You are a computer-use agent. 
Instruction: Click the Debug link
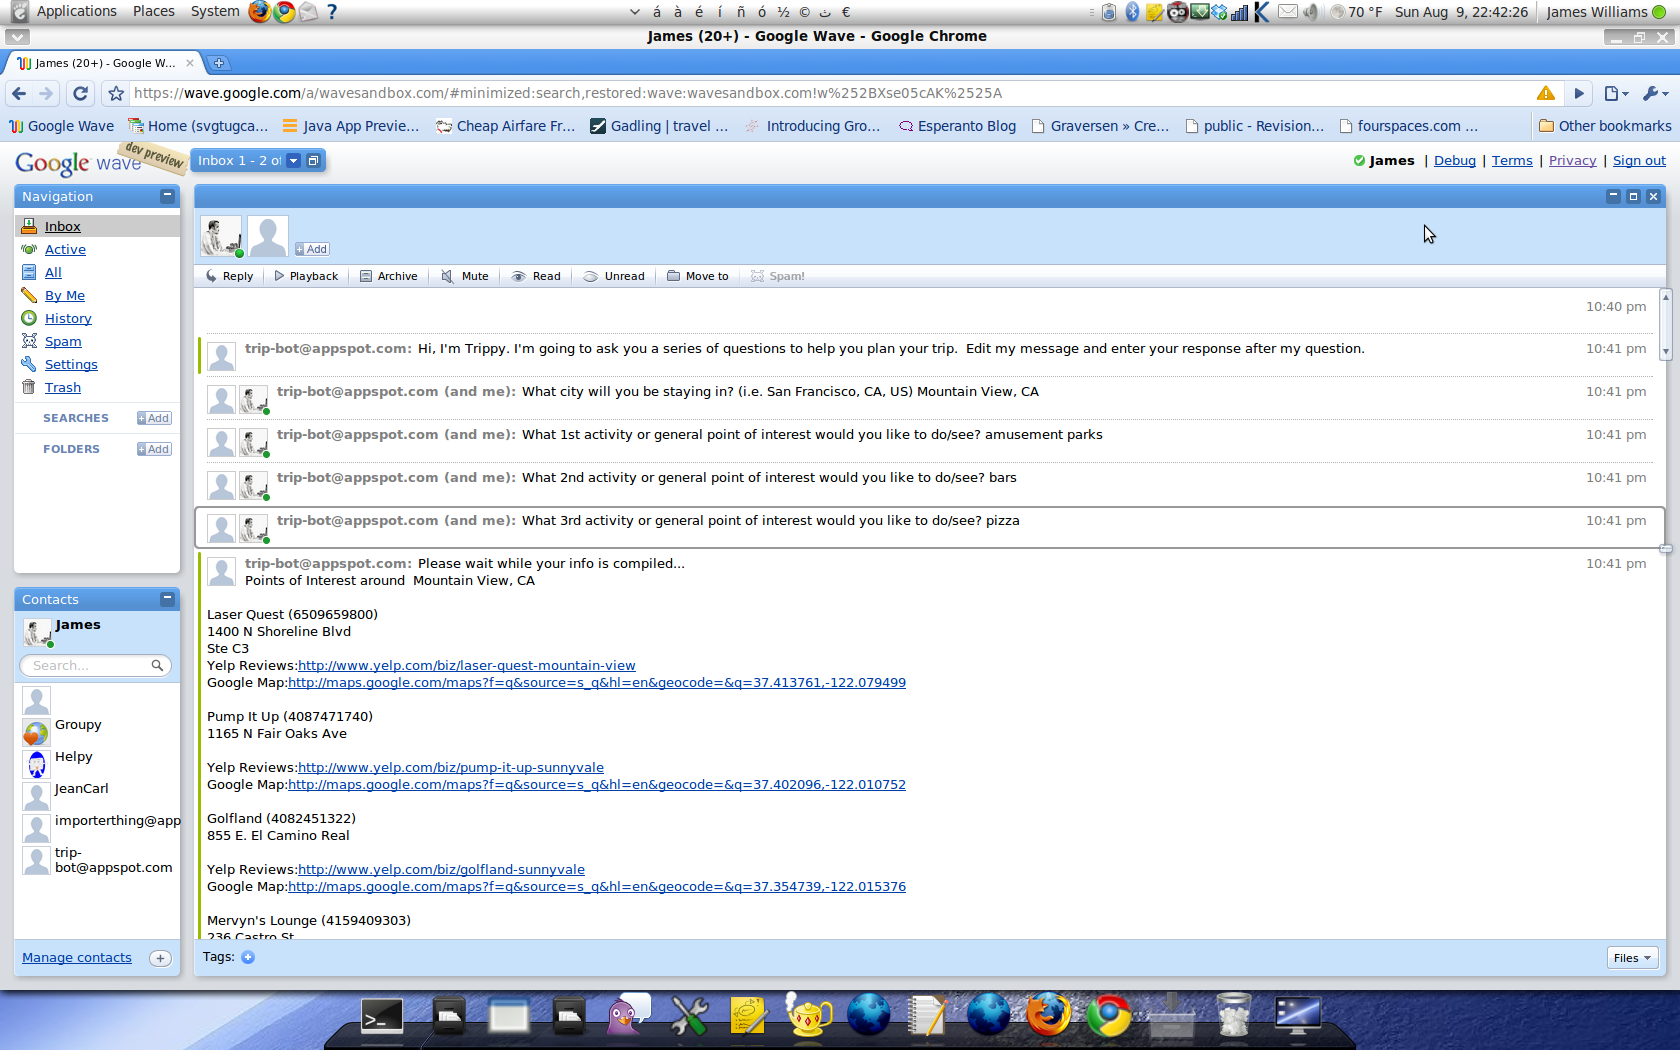coord(1455,161)
